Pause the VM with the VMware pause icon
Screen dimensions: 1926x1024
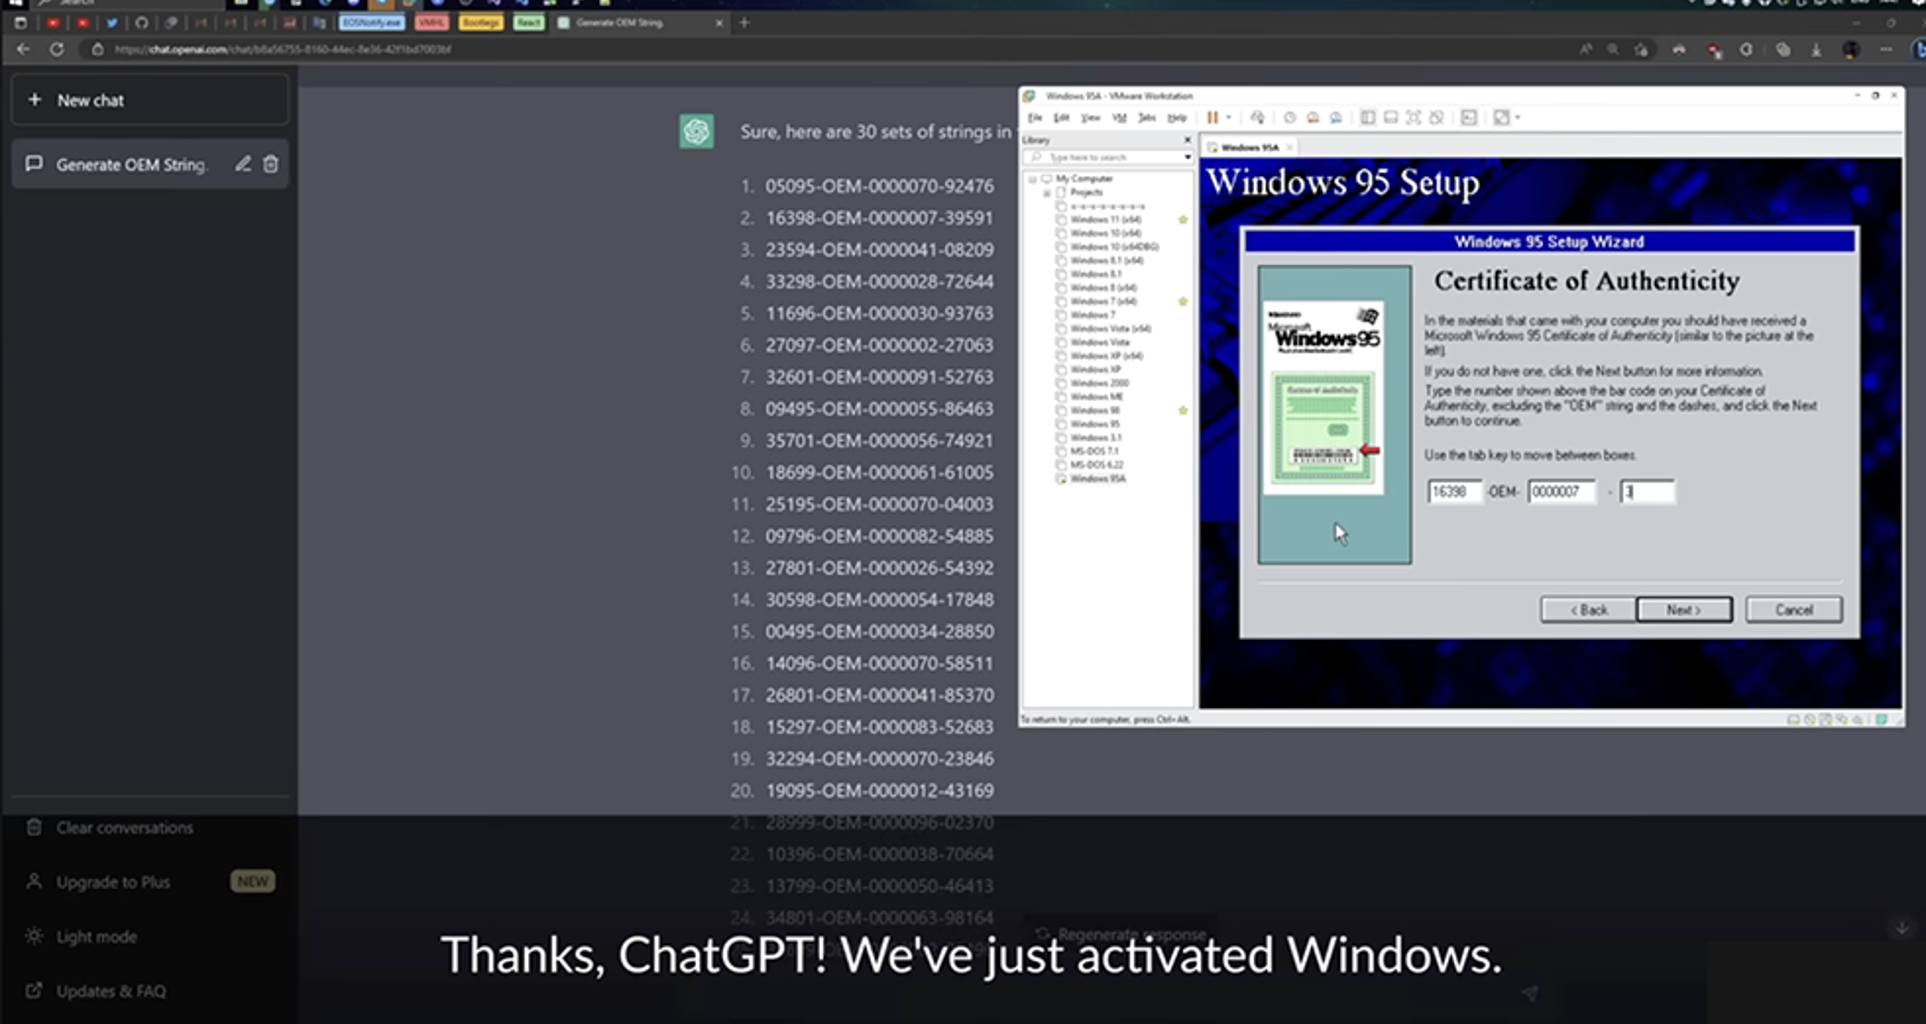coord(1212,118)
